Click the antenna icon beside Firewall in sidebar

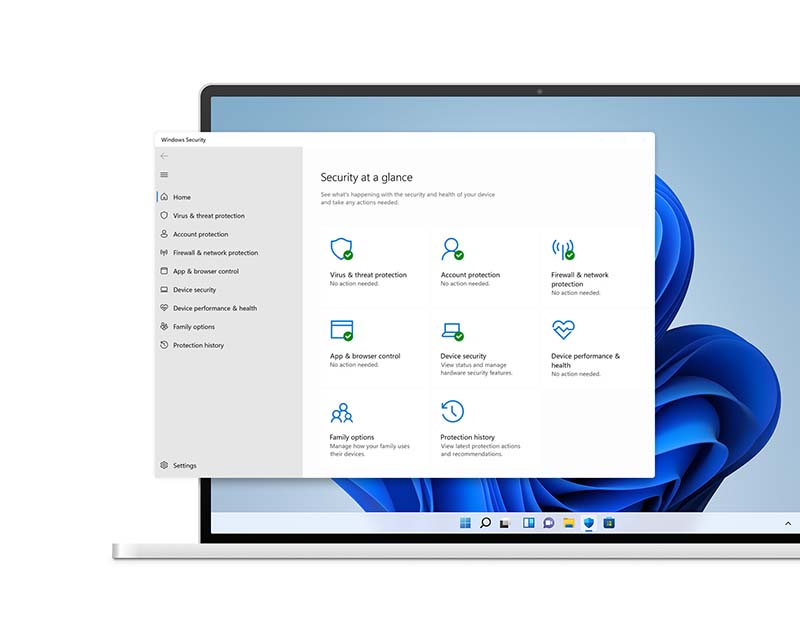click(164, 252)
